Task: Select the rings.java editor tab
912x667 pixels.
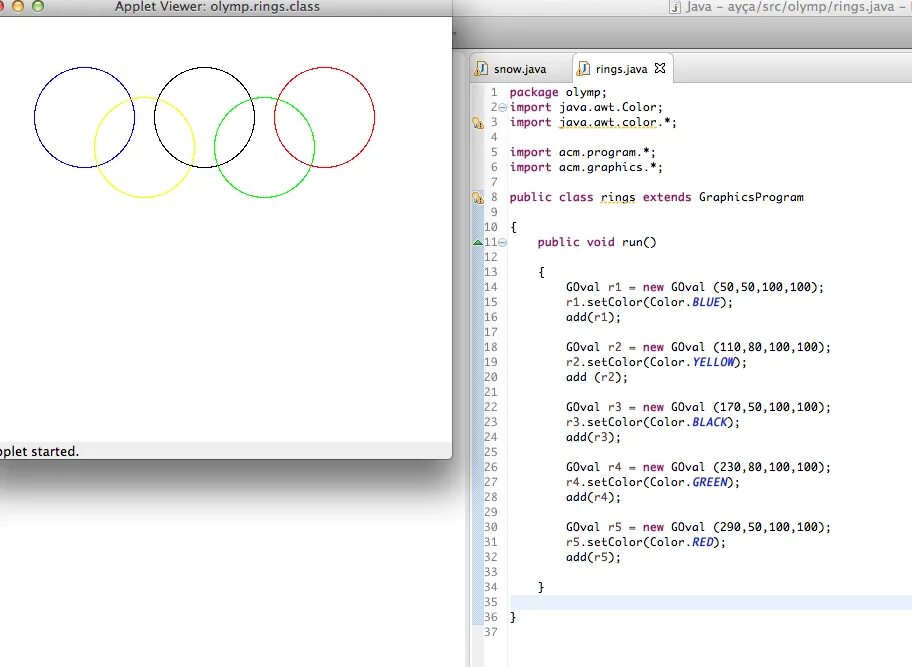Action: coord(621,69)
